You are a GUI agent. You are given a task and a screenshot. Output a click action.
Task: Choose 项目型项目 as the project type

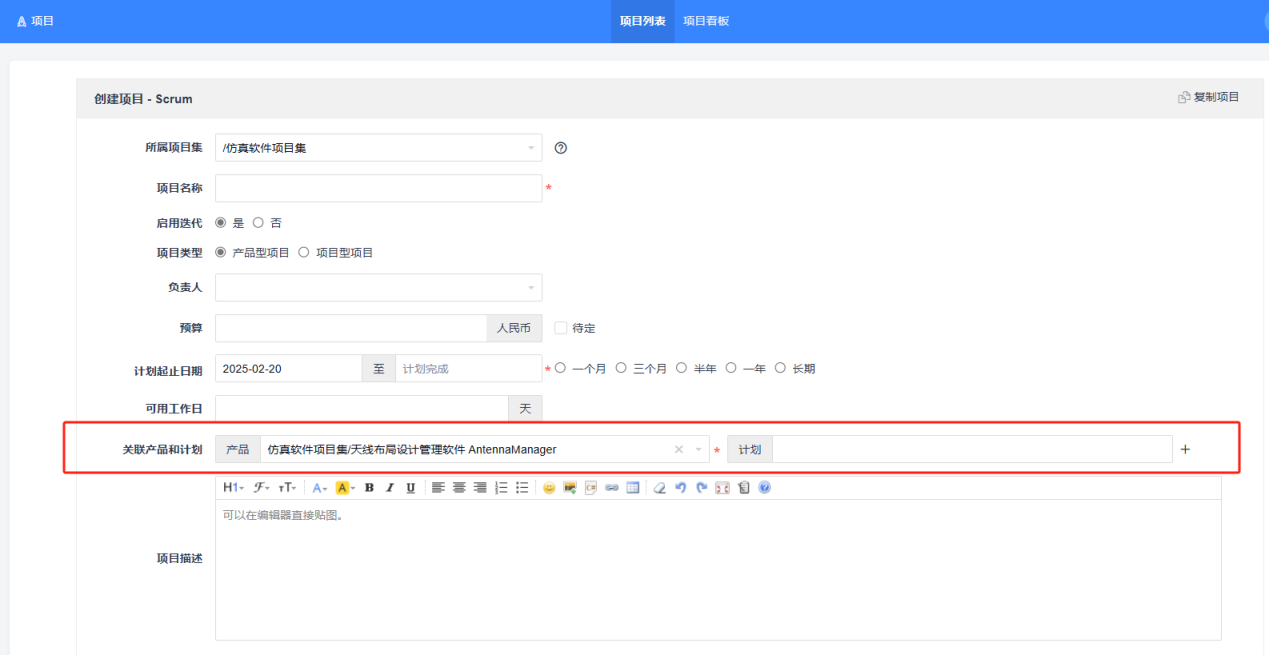(304, 253)
